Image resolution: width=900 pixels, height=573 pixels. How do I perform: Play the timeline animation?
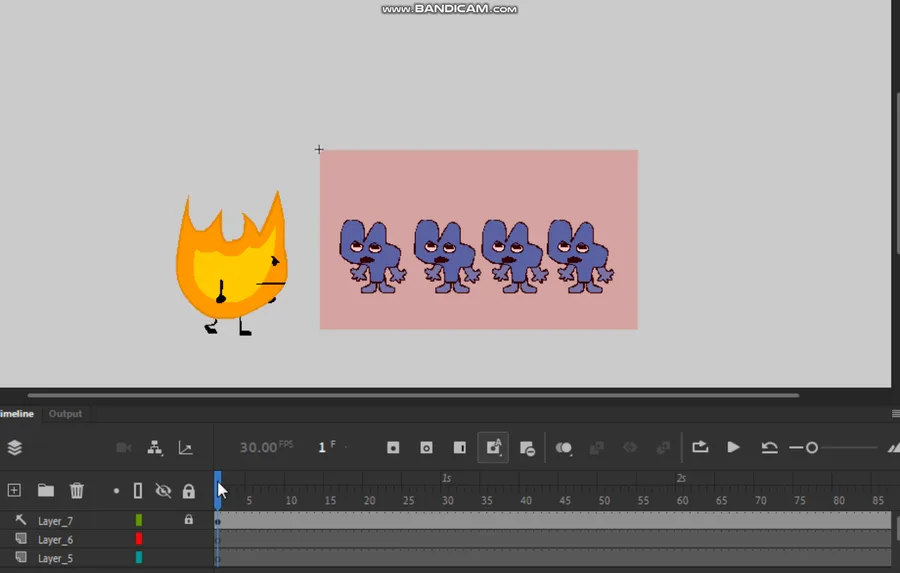734,447
